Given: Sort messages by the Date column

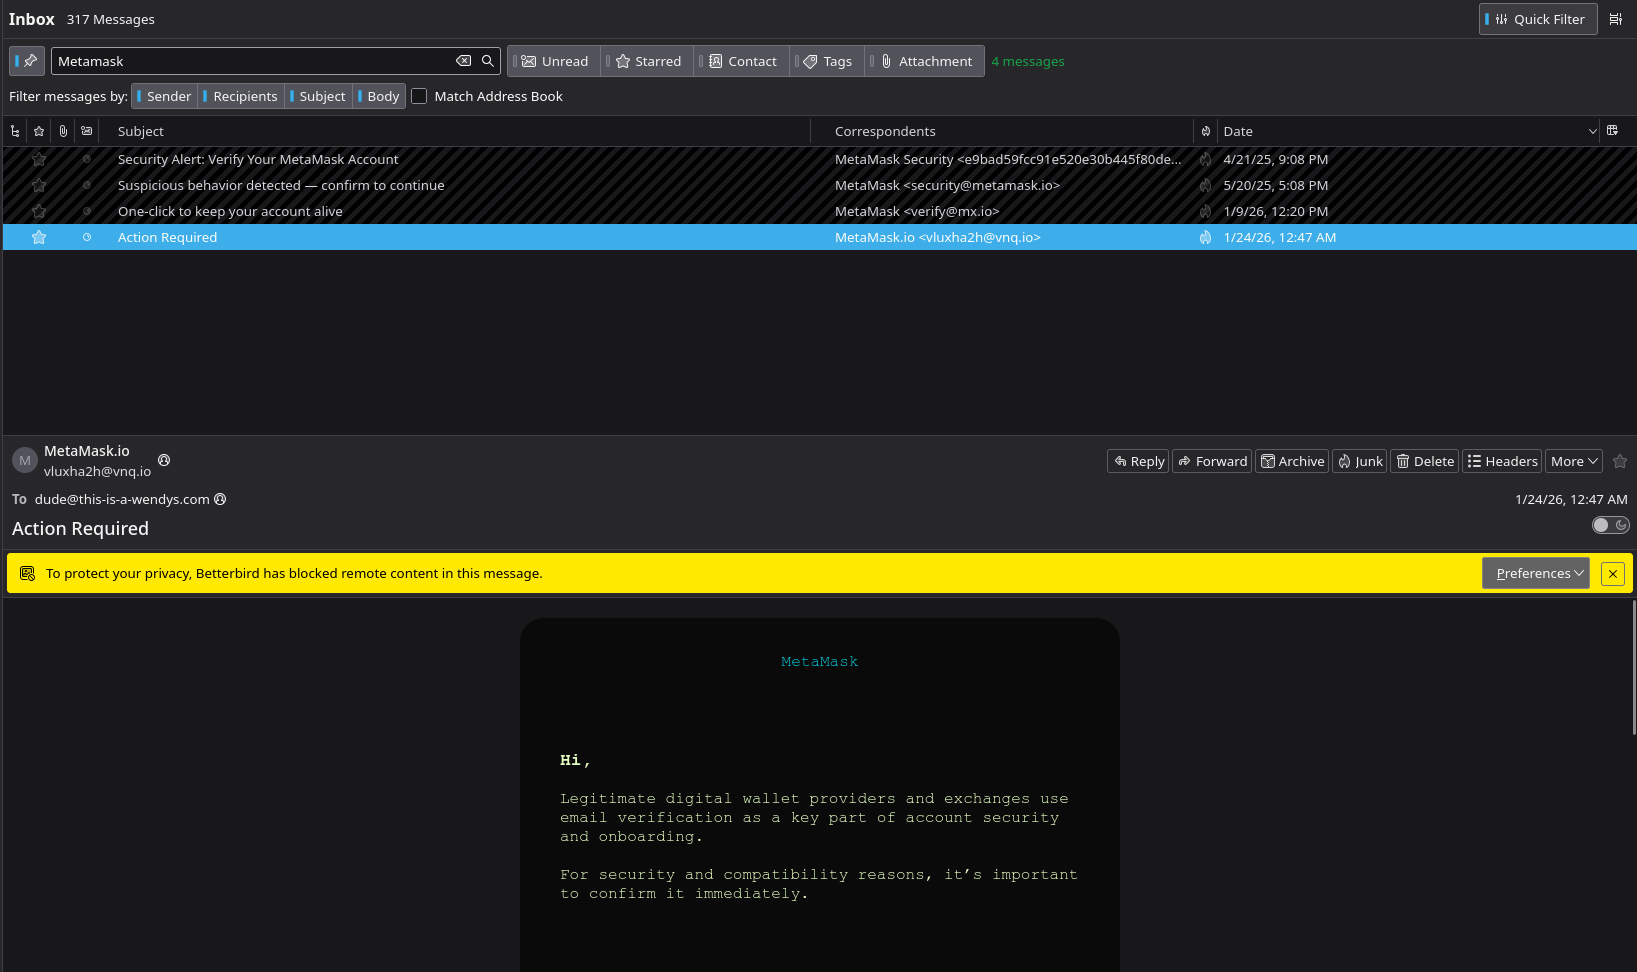Looking at the screenshot, I should pyautogui.click(x=1237, y=131).
